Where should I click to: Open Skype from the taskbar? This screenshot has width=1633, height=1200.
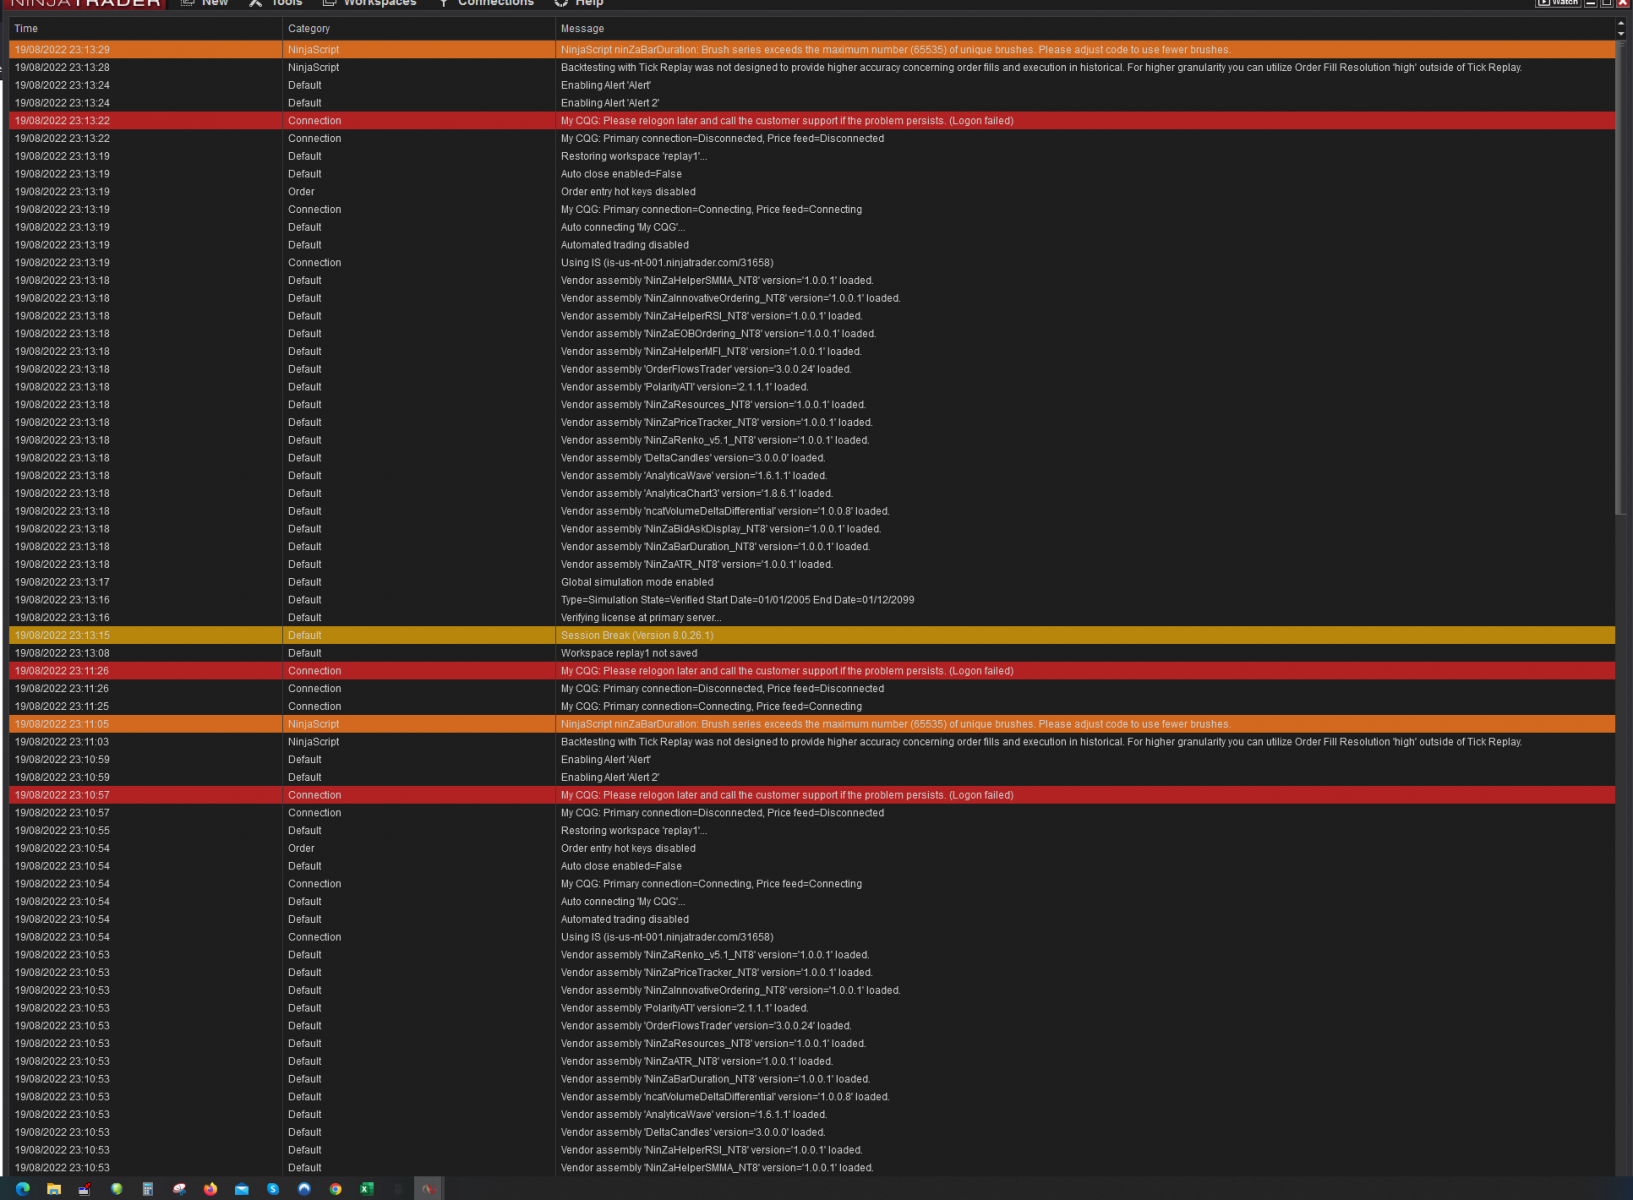click(x=273, y=1189)
